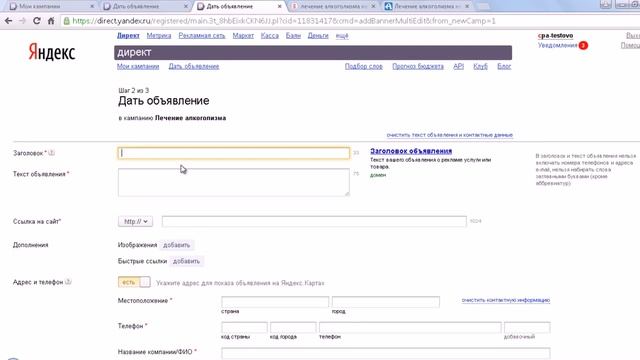This screenshot has height=360, width=640.
Task: Open the http:// protocol dropdown
Action: 136,221
